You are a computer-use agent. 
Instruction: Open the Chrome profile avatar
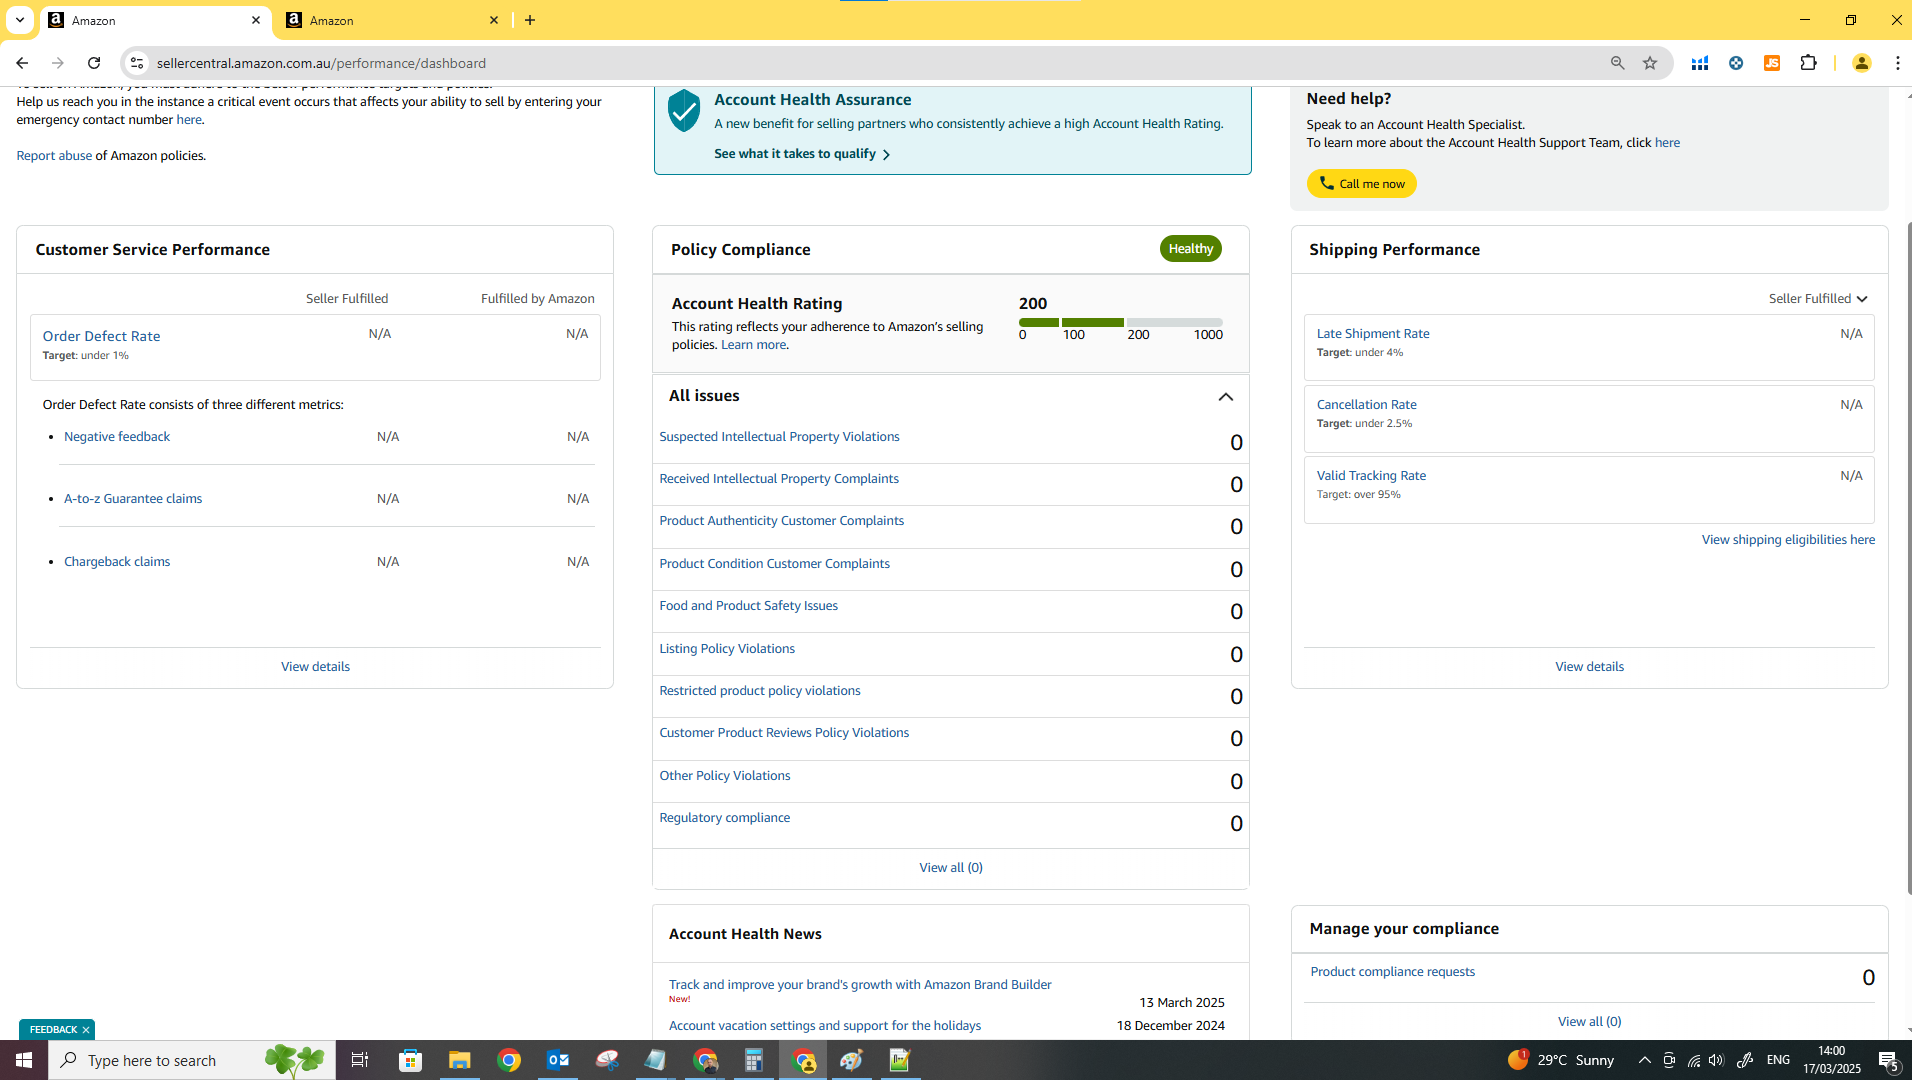tap(1861, 63)
